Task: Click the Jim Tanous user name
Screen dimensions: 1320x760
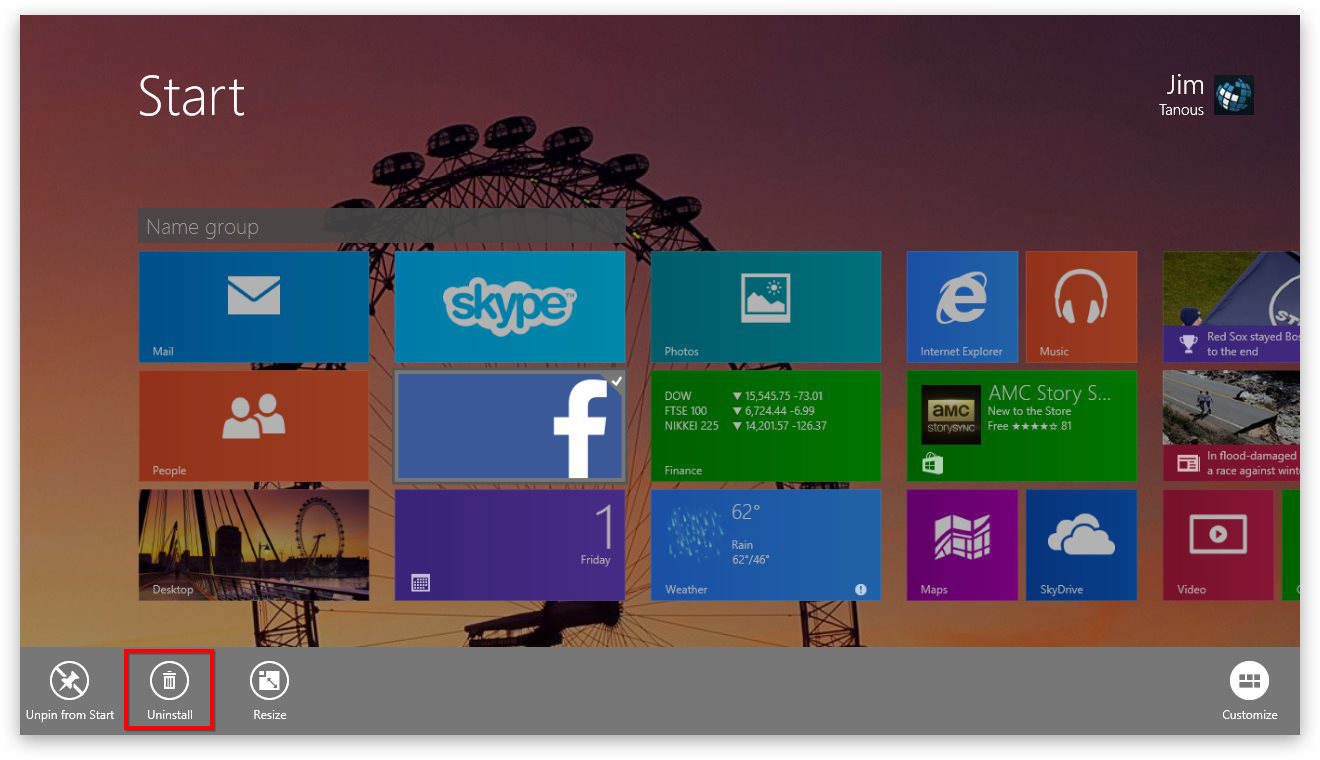Action: point(1182,95)
